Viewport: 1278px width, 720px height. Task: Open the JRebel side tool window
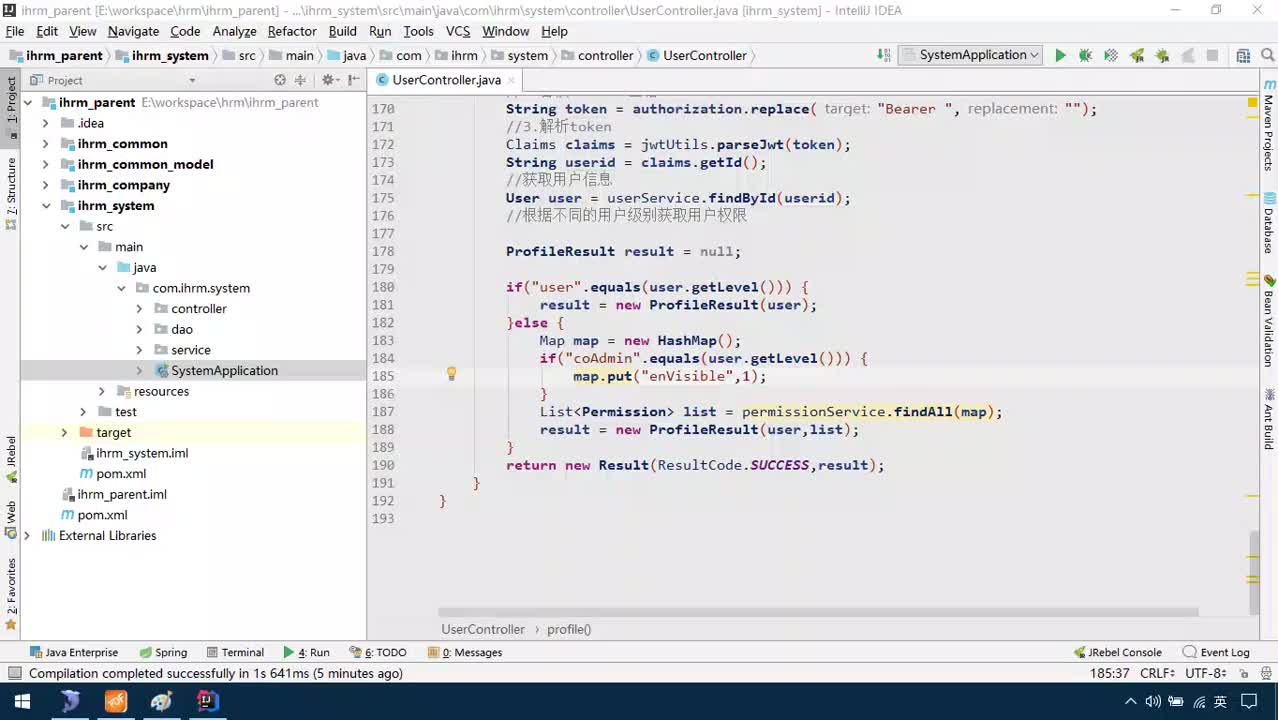[11, 460]
